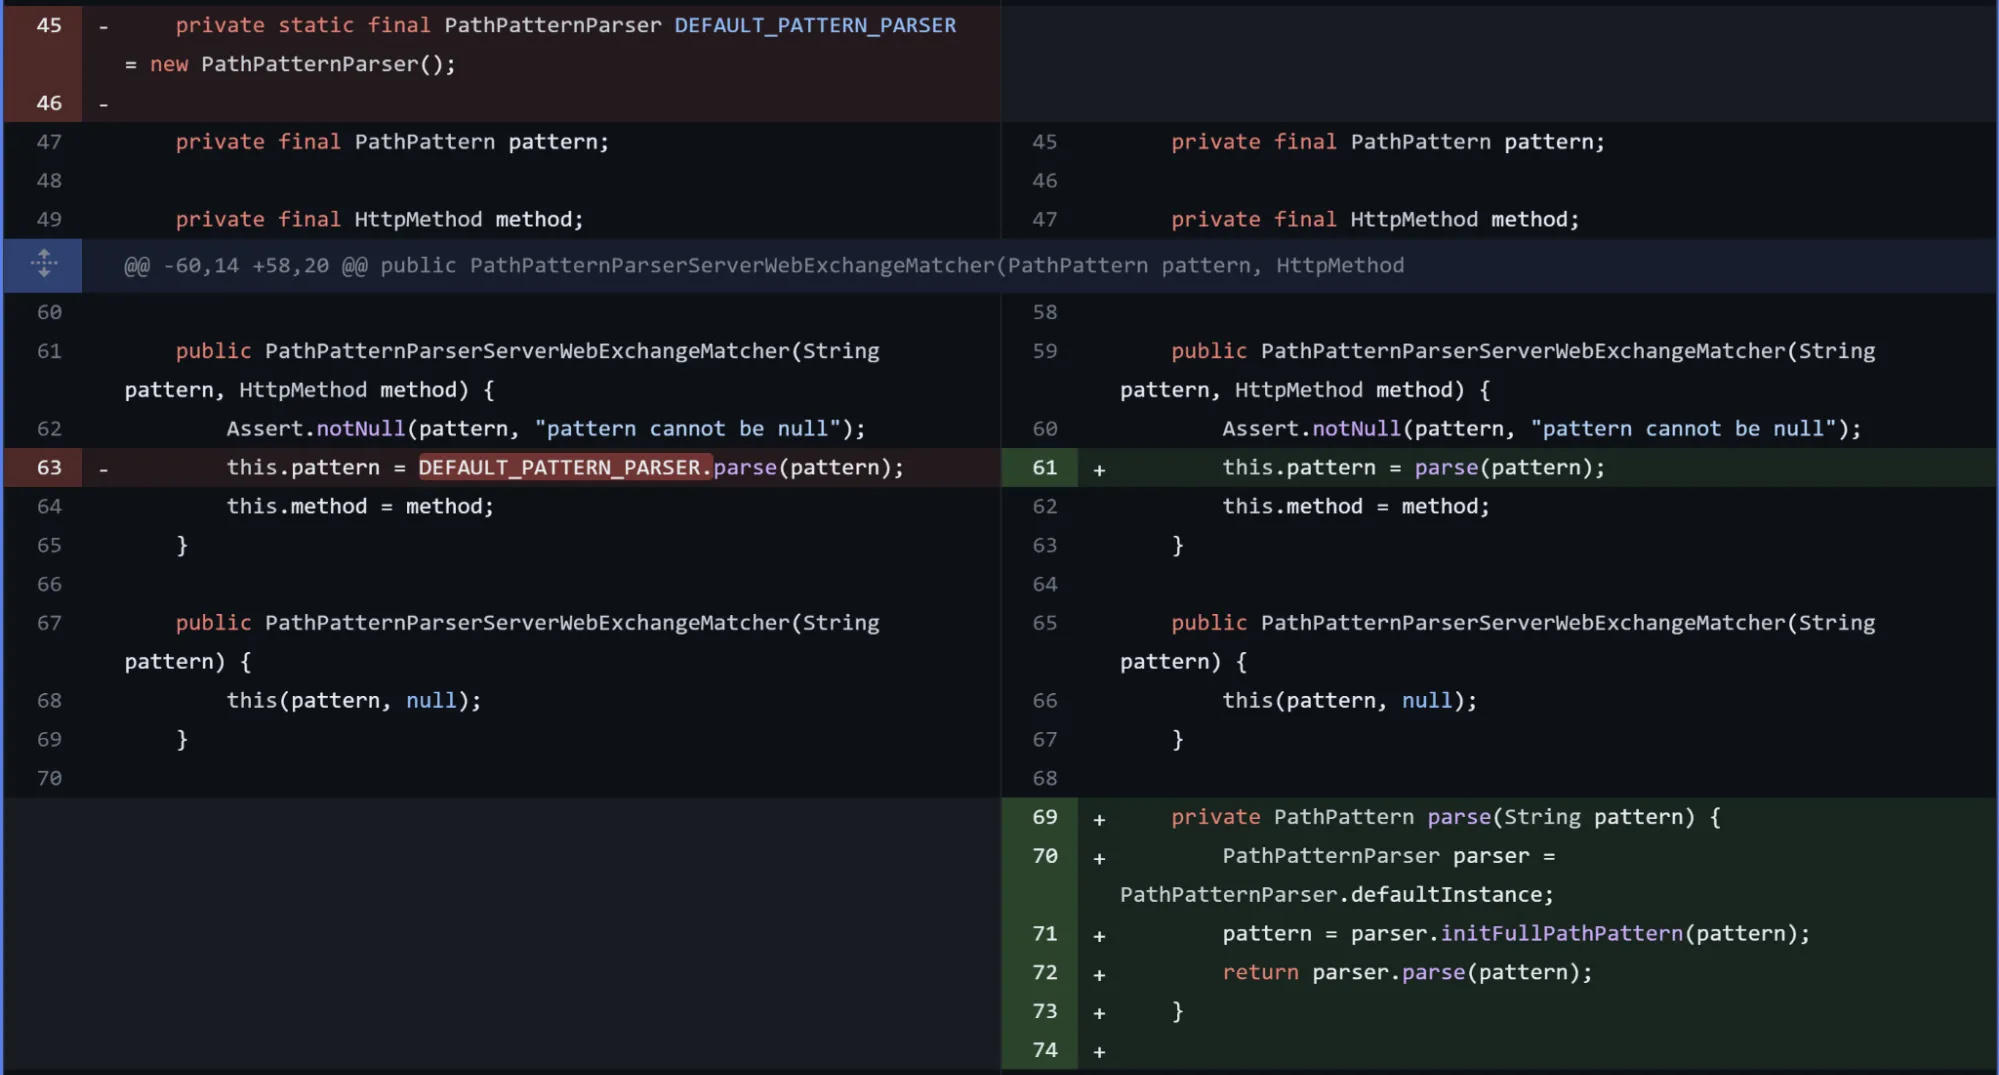Select added line number 71

(x=1044, y=933)
